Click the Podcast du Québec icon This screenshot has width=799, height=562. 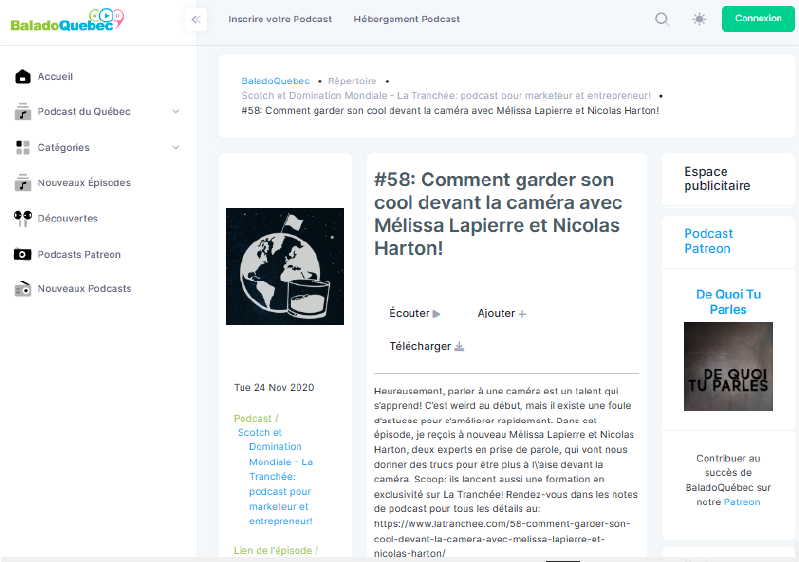(x=22, y=112)
